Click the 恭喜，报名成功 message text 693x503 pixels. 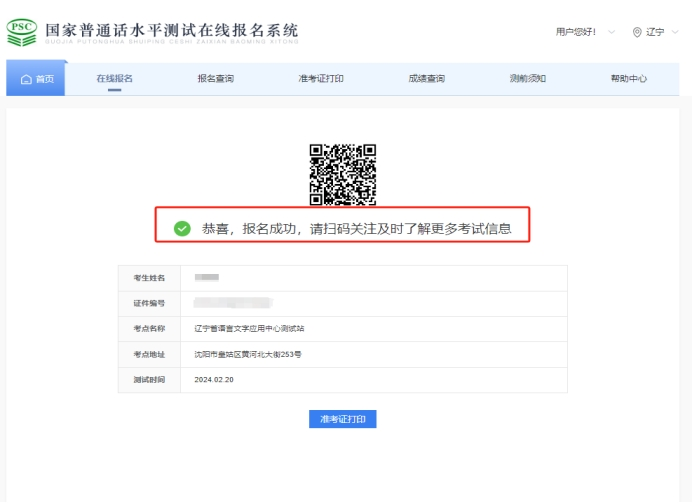click(x=356, y=229)
